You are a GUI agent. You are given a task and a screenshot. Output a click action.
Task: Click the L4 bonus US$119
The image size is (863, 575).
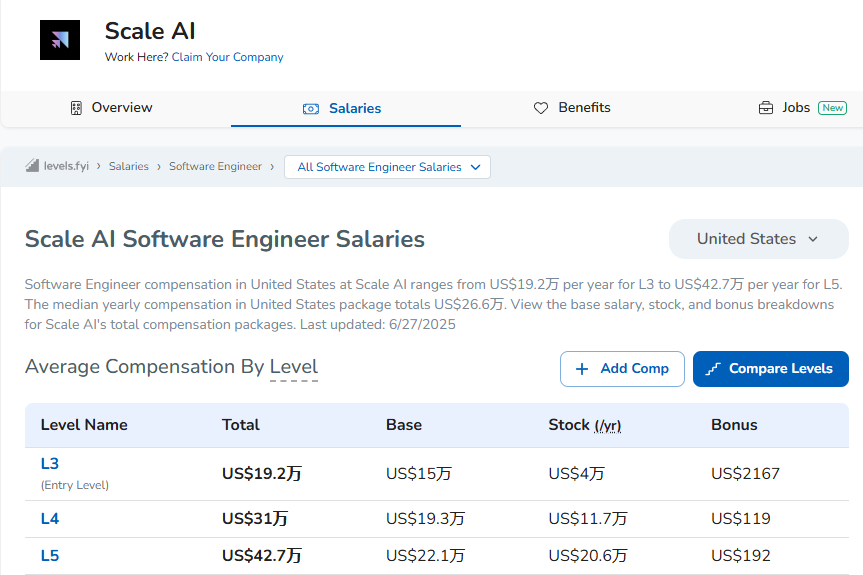741,519
